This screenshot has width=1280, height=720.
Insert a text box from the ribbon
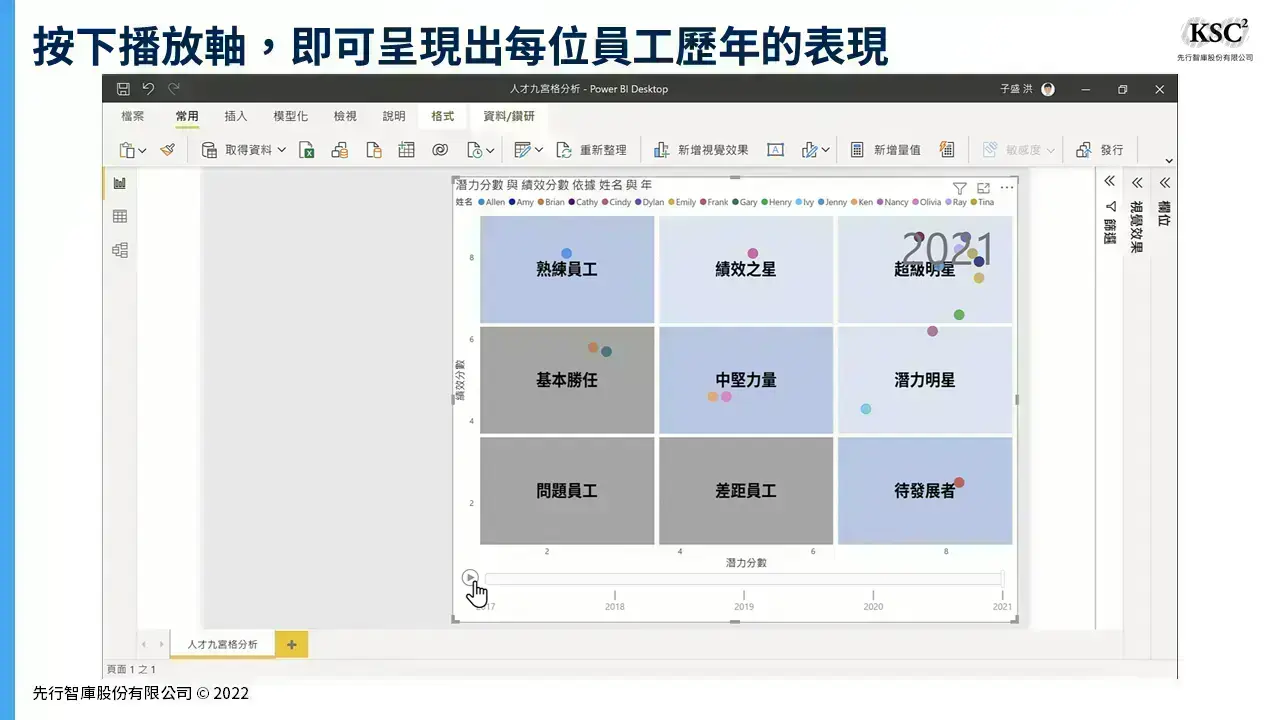[775, 150]
